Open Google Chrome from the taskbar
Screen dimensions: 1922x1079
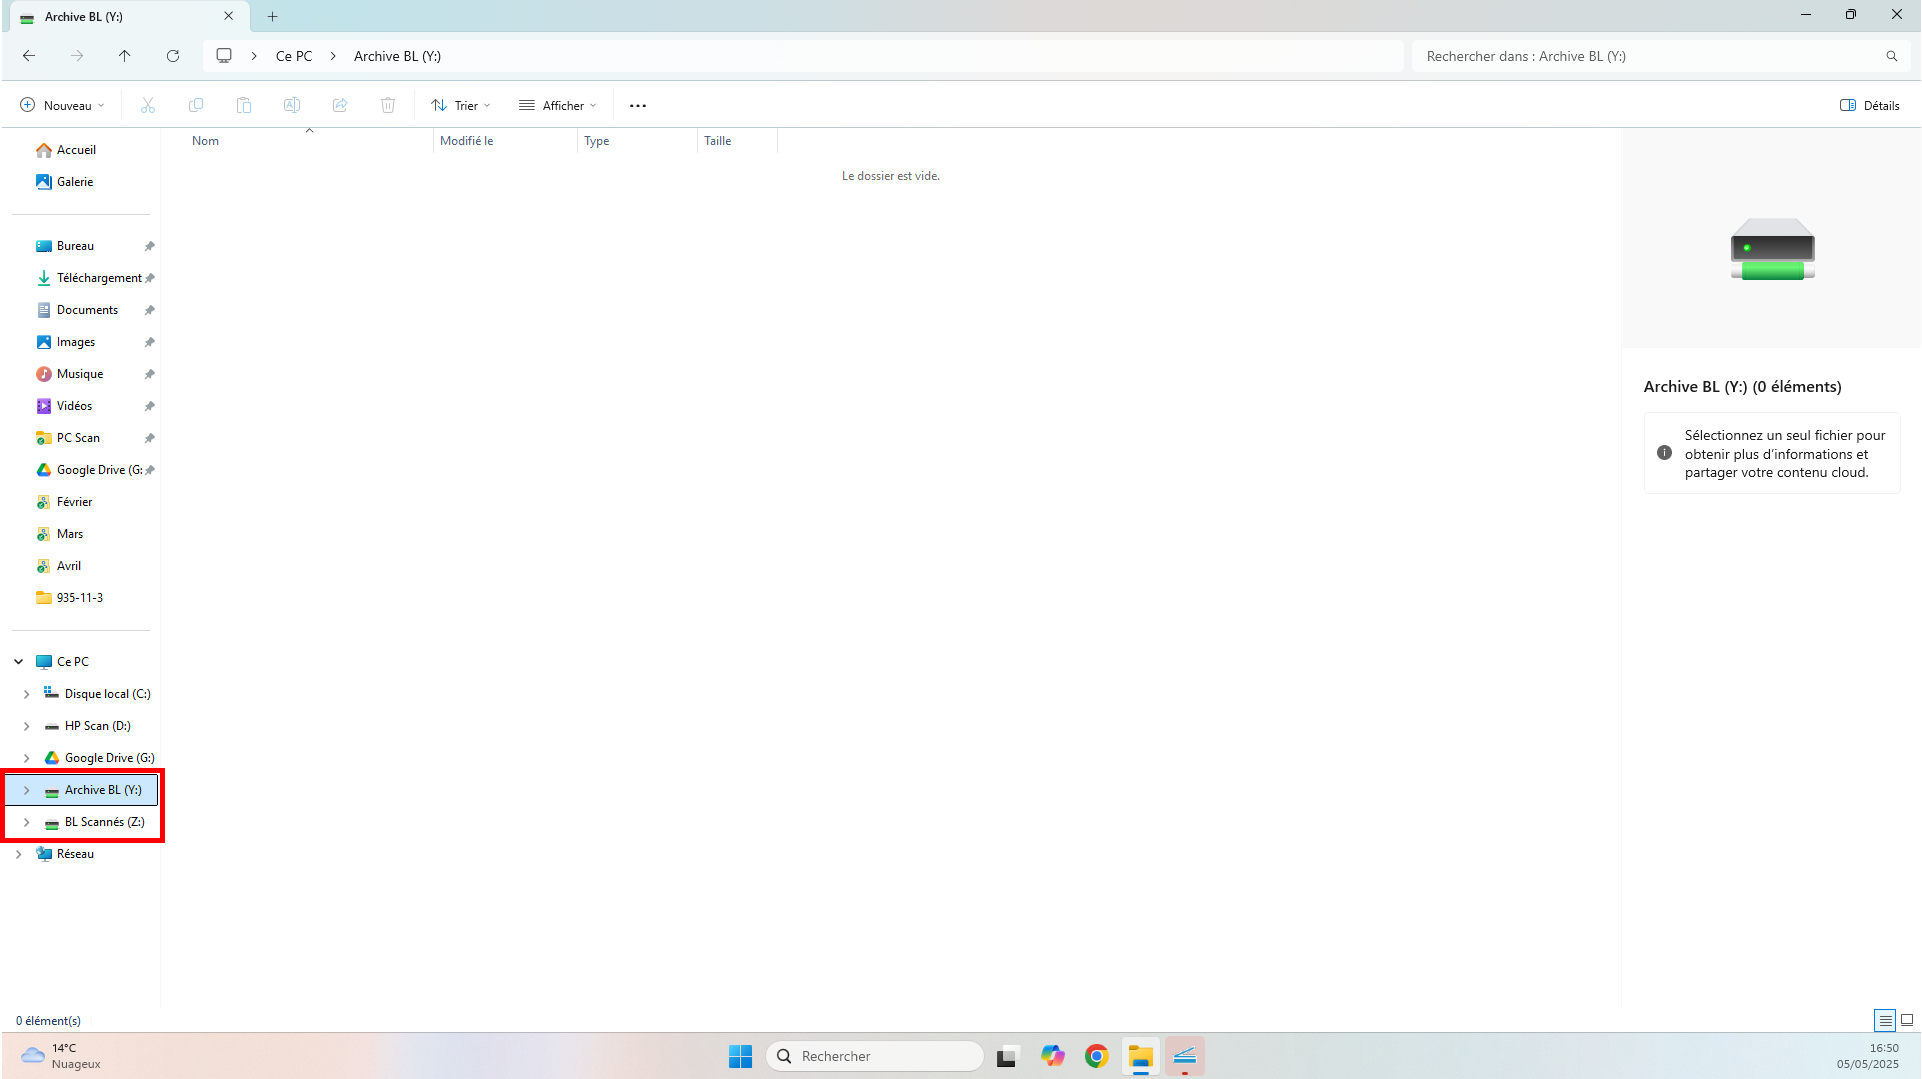[1096, 1056]
